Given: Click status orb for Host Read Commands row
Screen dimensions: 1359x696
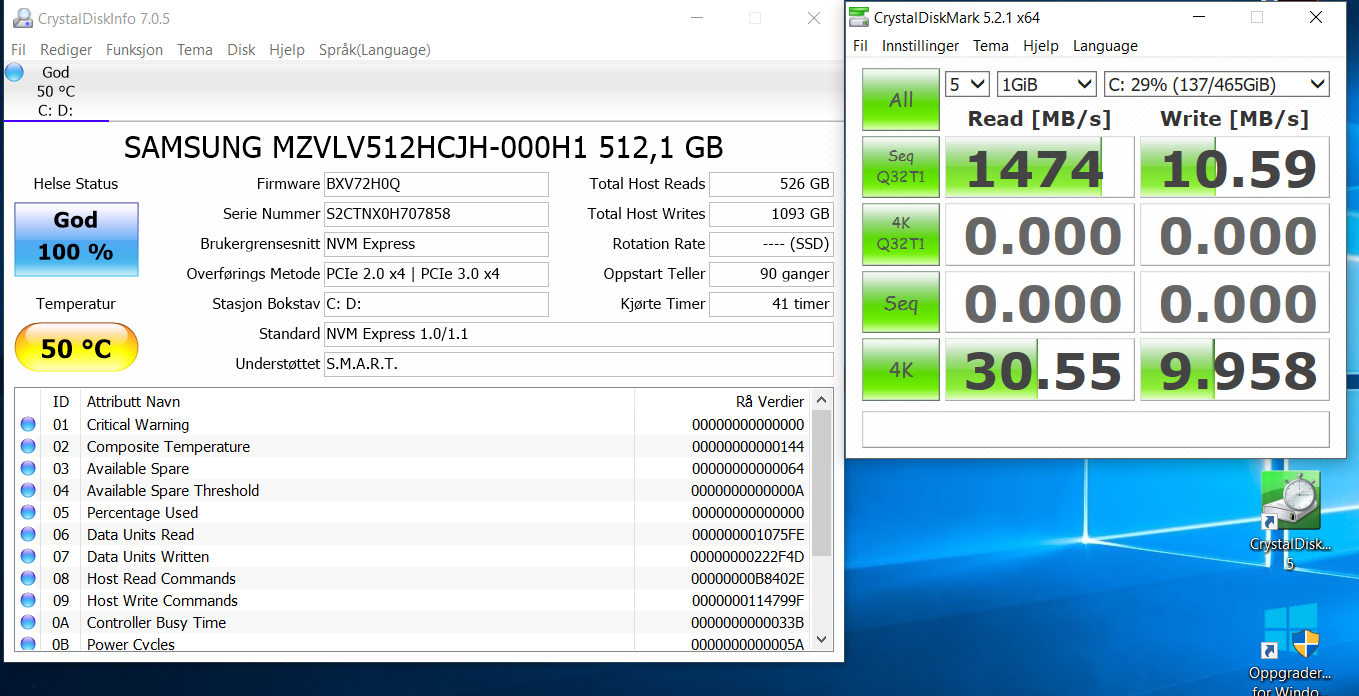Looking at the screenshot, I should pos(28,579).
